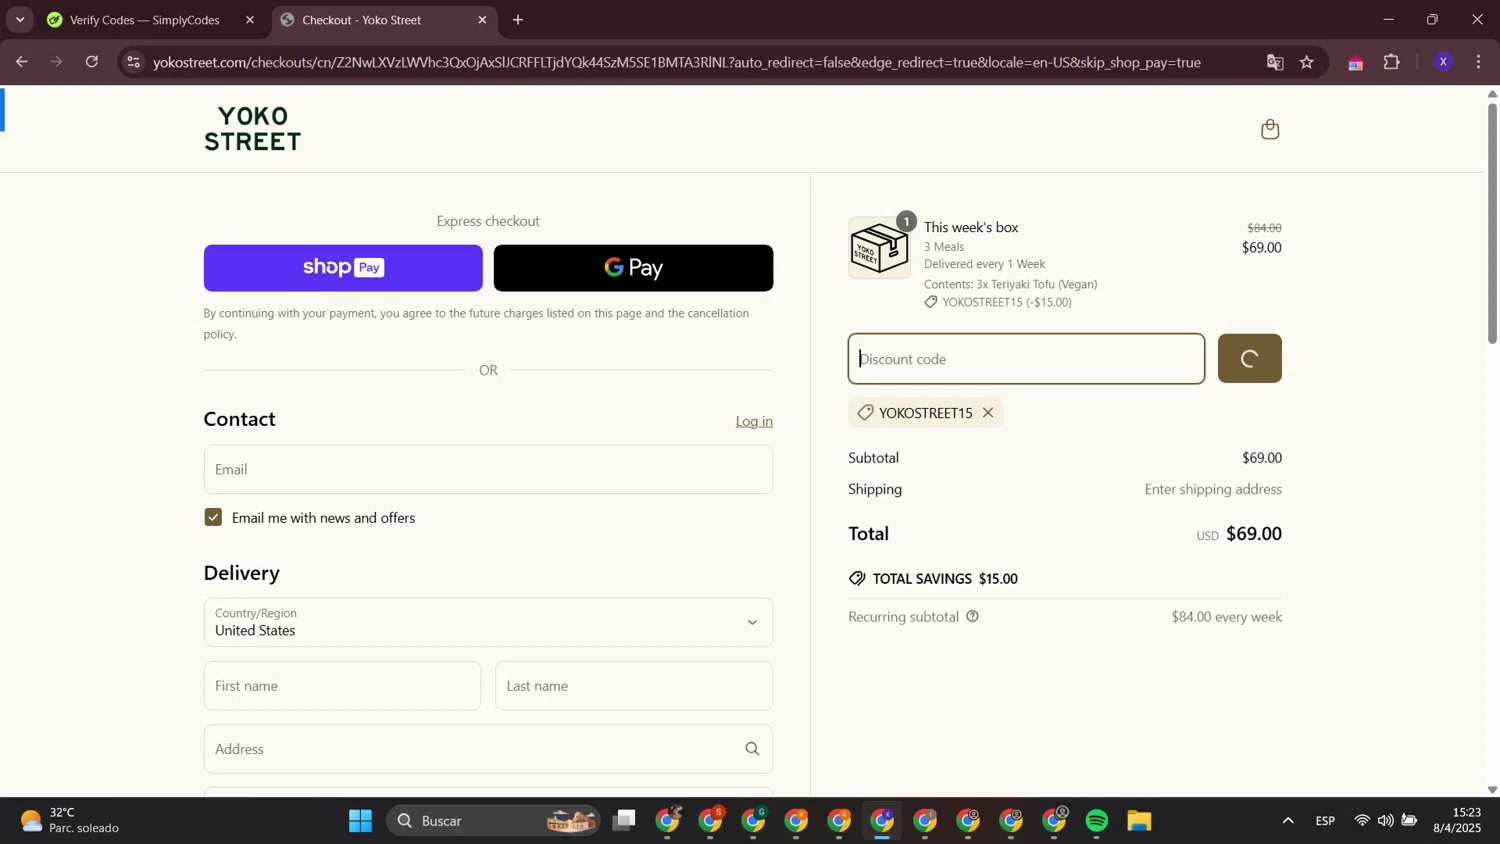This screenshot has height=844, width=1500.
Task: Click the recurring subtotal info icon
Action: pyautogui.click(x=972, y=617)
